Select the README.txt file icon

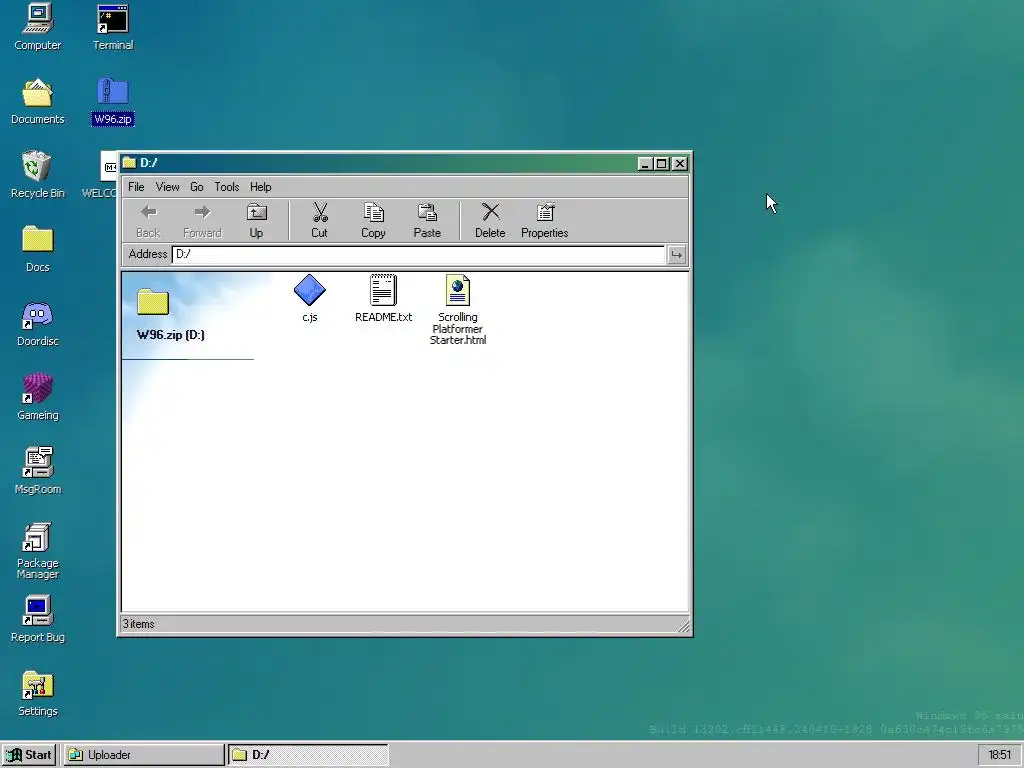(x=383, y=298)
